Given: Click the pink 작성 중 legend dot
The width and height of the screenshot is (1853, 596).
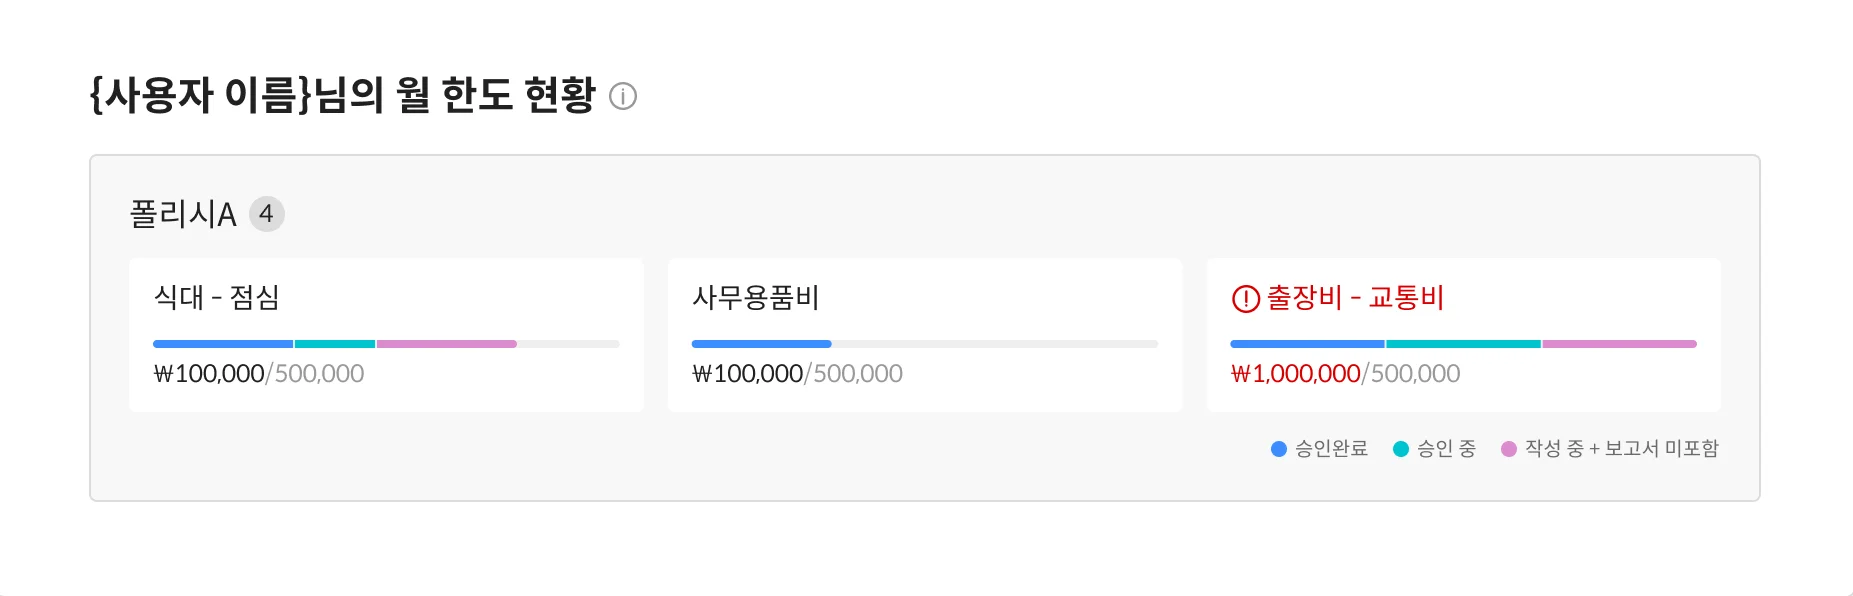Looking at the screenshot, I should tap(1509, 449).
